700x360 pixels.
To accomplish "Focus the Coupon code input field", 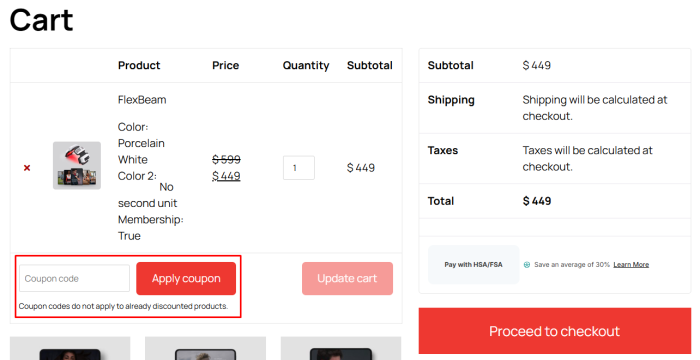I will [74, 278].
